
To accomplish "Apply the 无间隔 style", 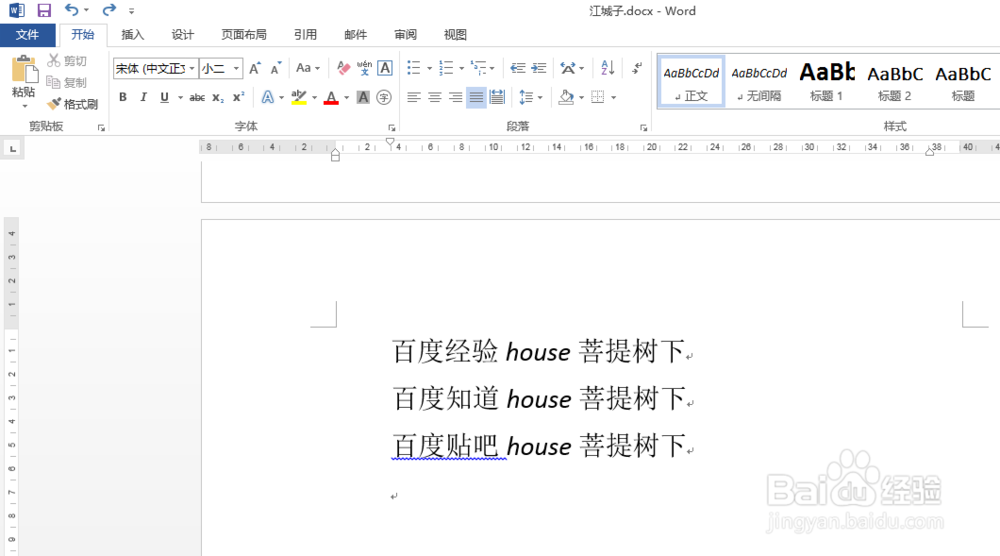I will click(759, 82).
